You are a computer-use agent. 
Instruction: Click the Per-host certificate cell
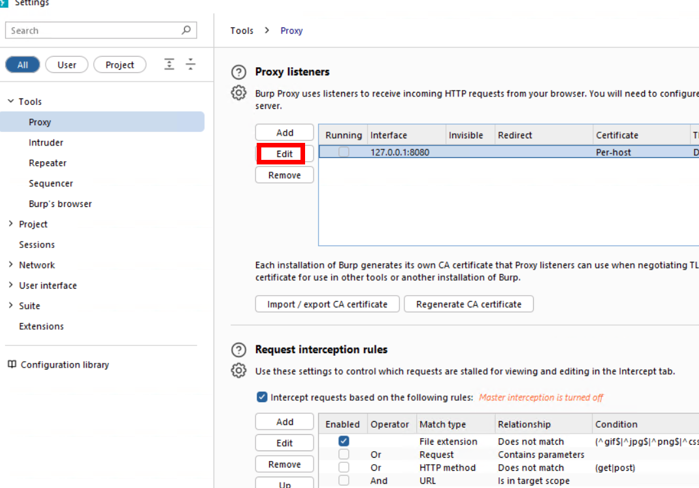coord(613,152)
